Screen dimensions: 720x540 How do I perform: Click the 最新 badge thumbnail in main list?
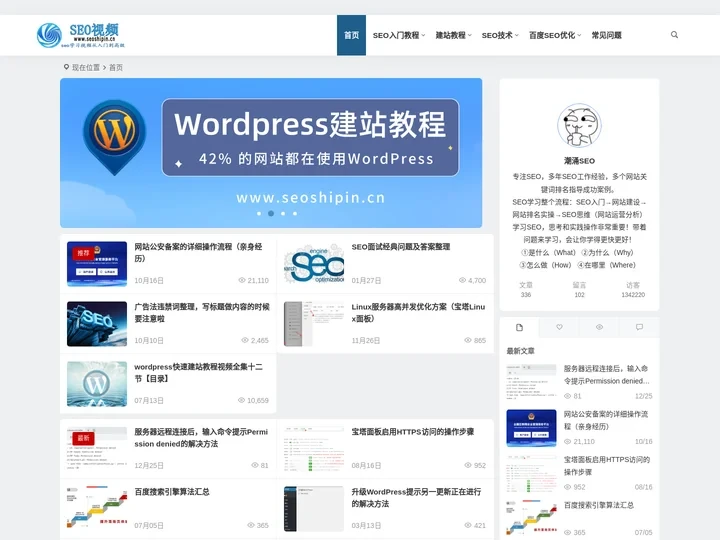coord(97,449)
